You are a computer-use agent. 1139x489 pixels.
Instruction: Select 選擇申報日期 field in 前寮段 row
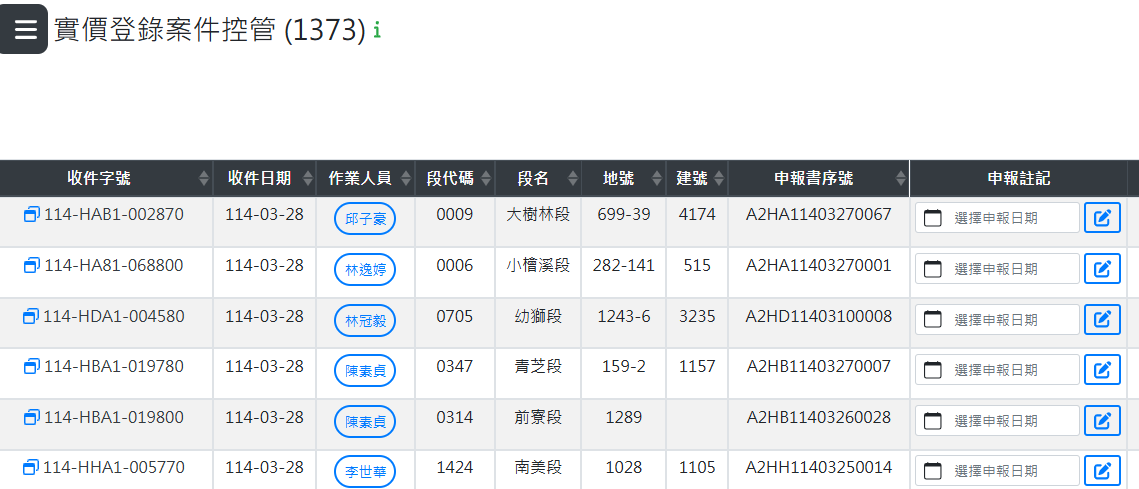997,421
